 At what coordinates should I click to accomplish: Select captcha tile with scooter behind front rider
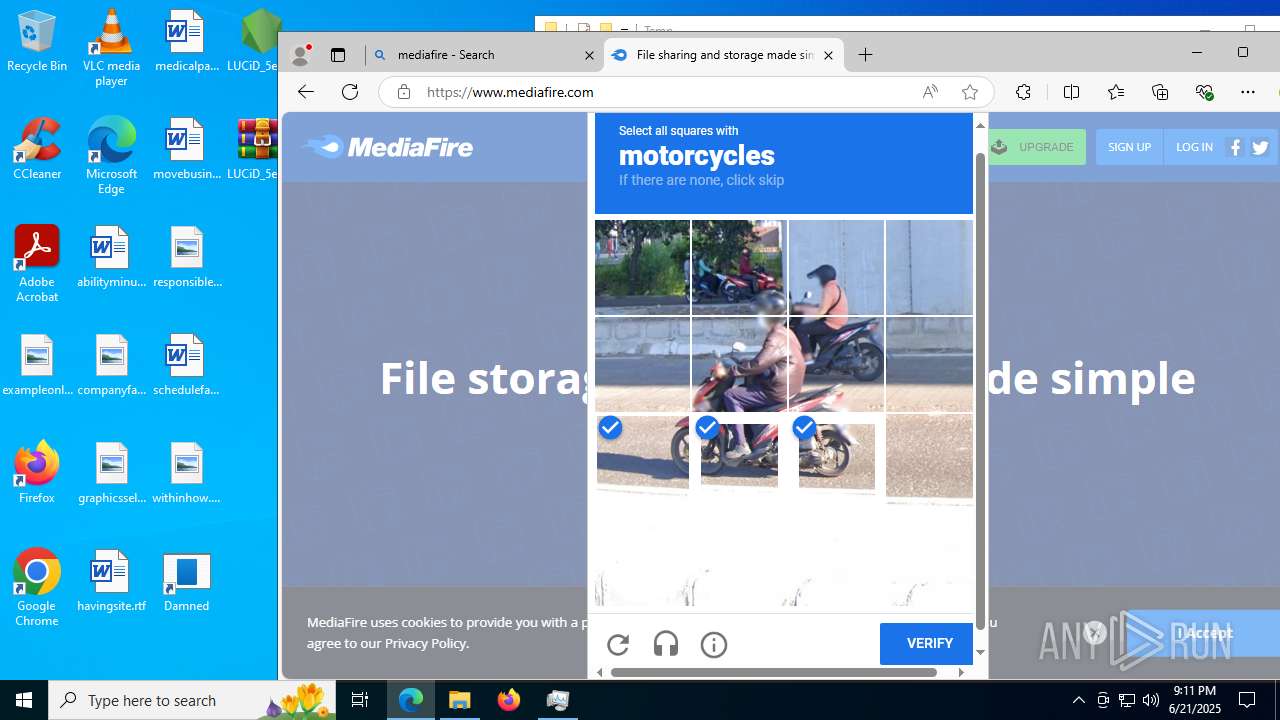click(836, 365)
